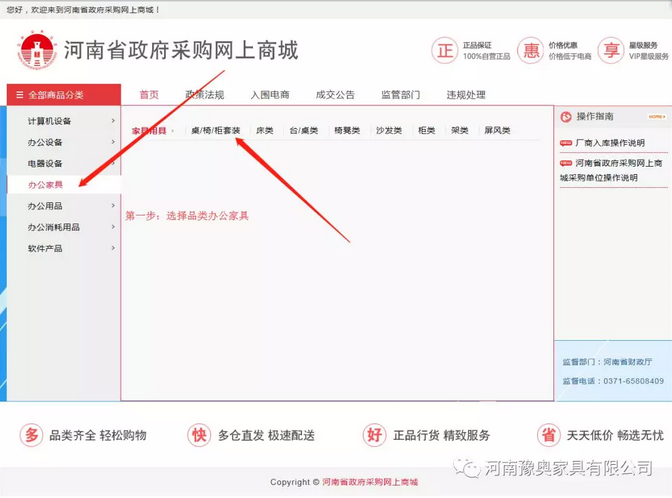The image size is (672, 498).
Task: Expand the 办公用品 category chevron
Action: click(x=113, y=206)
